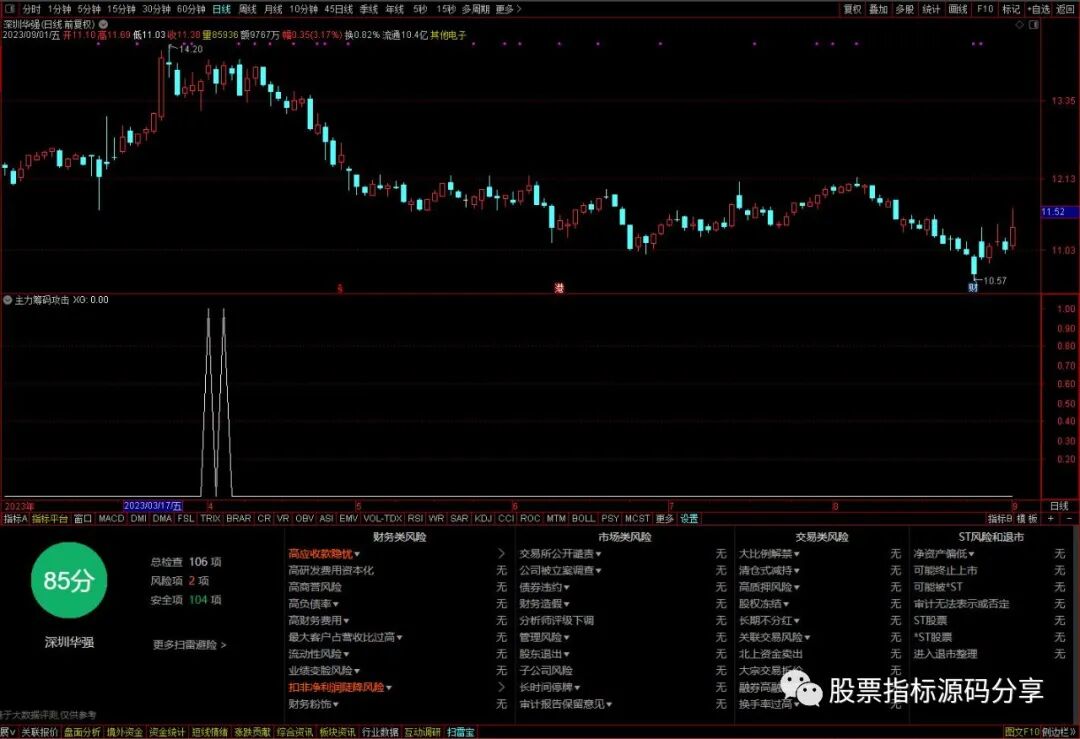
Task: Select the 60分钟 timeframe
Action: [191, 9]
